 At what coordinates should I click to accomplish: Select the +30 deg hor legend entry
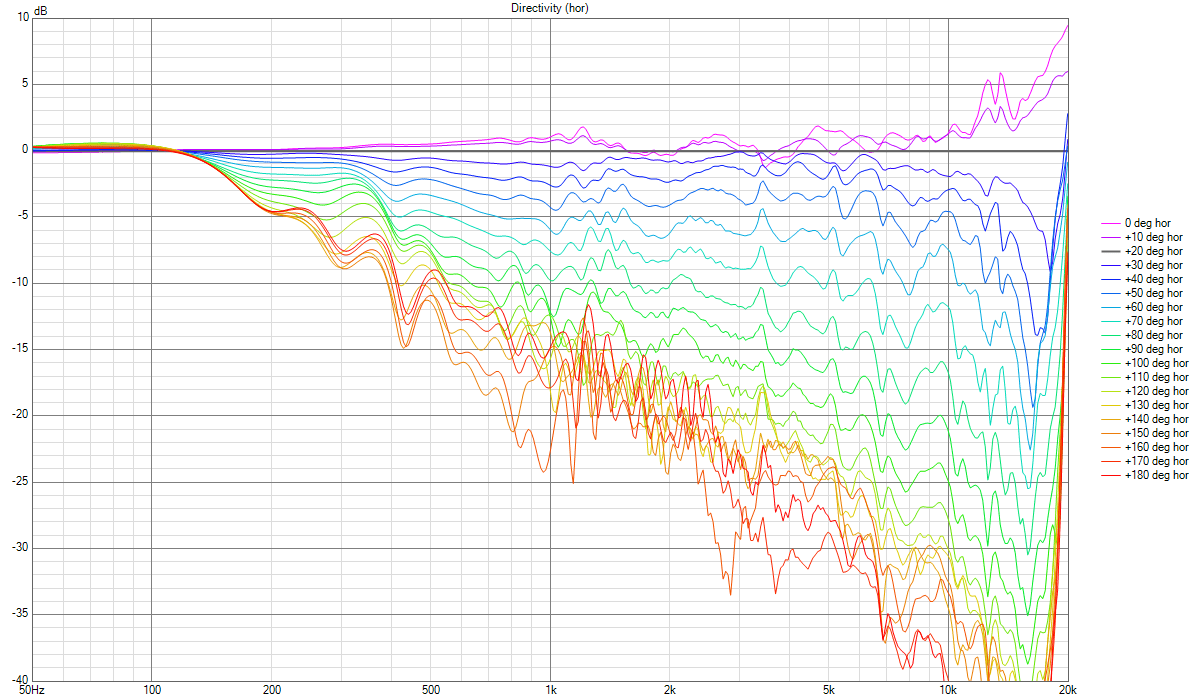click(1141, 265)
